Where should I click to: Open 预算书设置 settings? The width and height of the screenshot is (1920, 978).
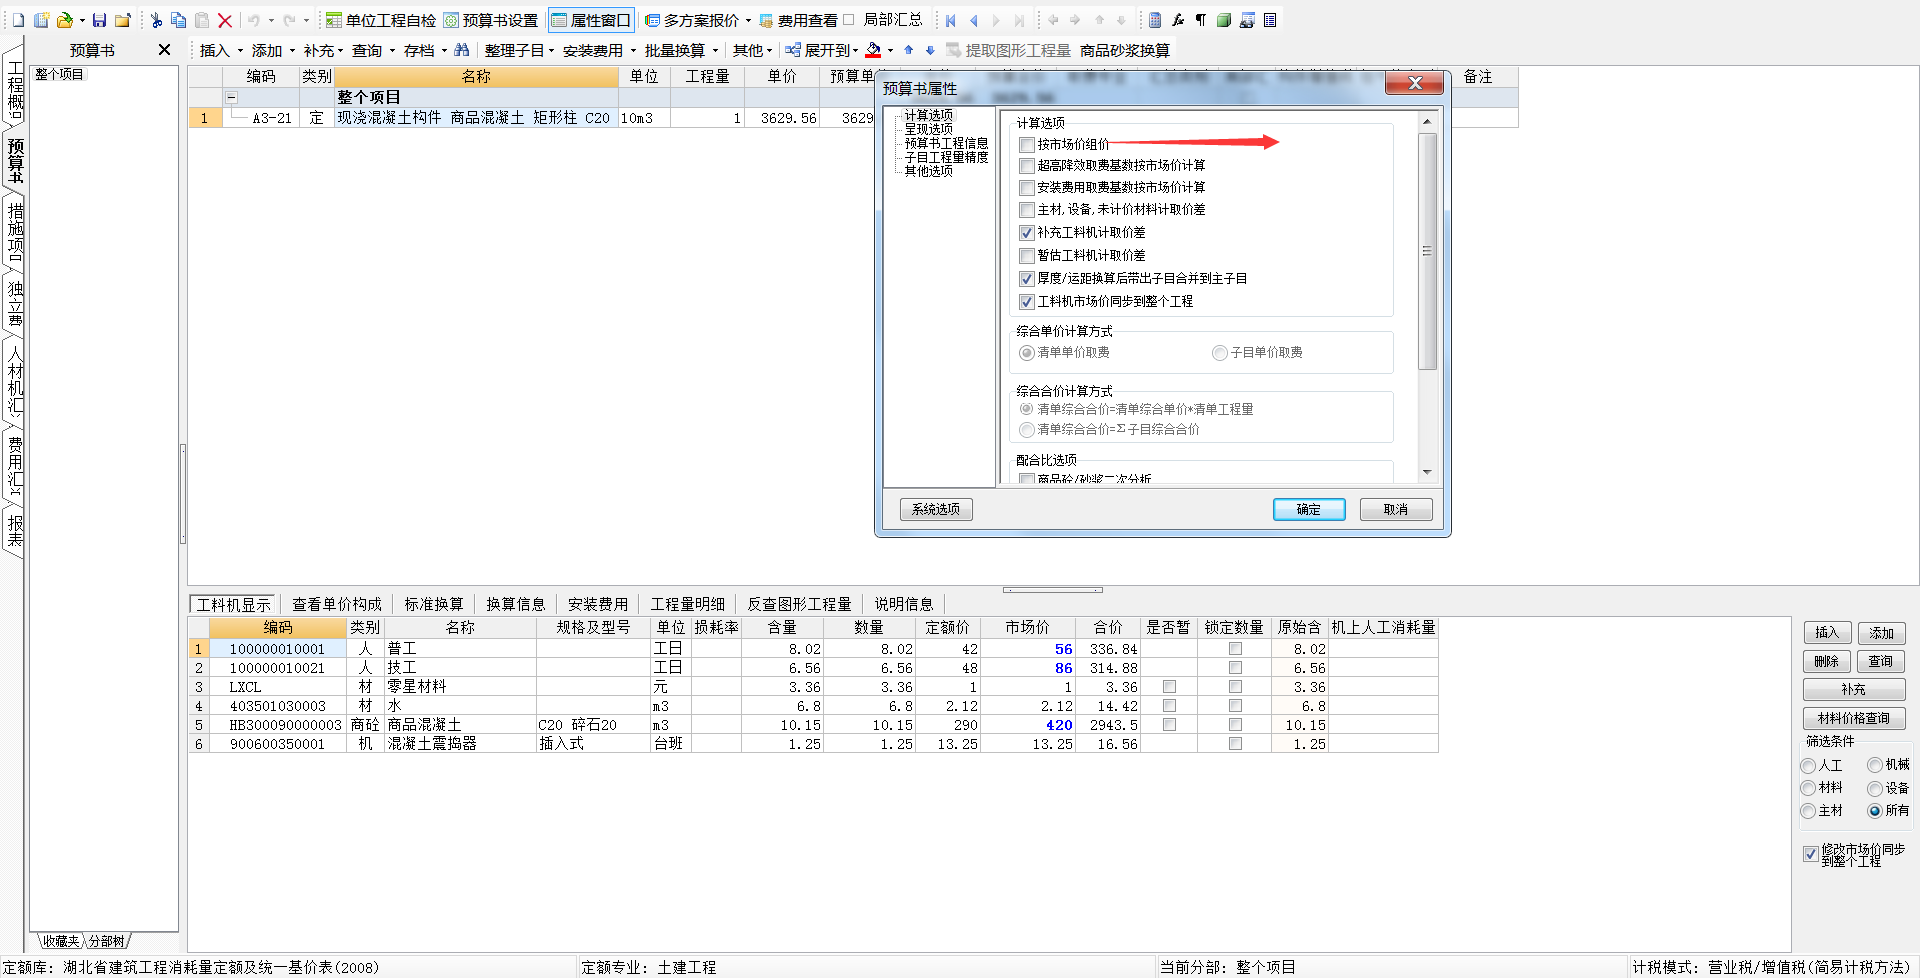tap(491, 20)
